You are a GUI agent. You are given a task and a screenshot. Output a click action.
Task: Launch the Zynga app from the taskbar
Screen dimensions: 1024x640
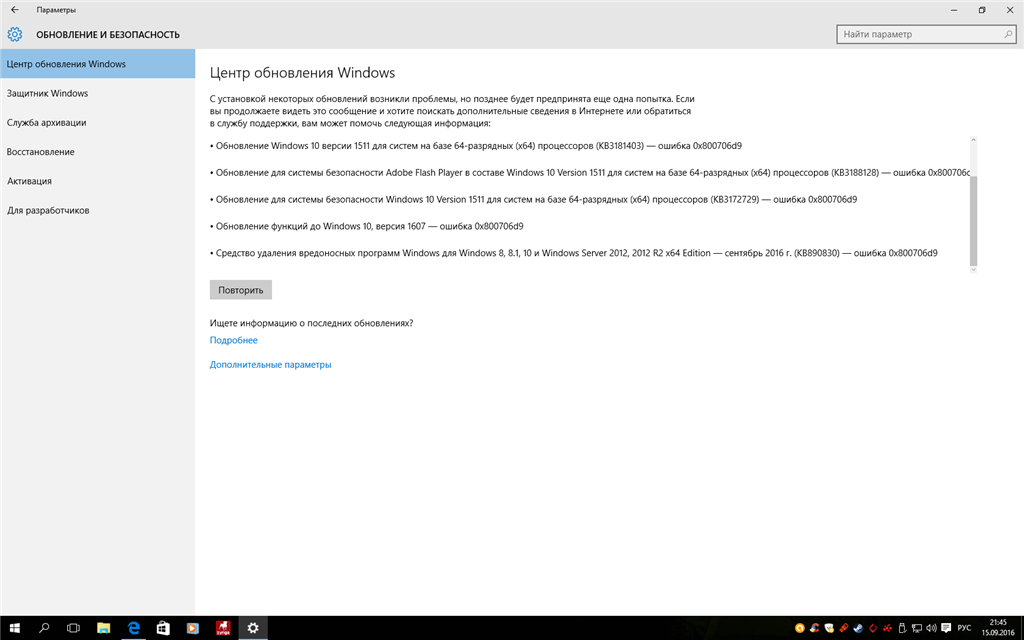tap(223, 628)
